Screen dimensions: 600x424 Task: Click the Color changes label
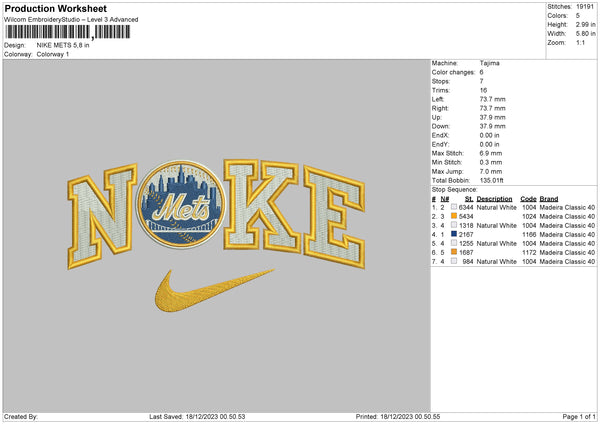(x=453, y=72)
